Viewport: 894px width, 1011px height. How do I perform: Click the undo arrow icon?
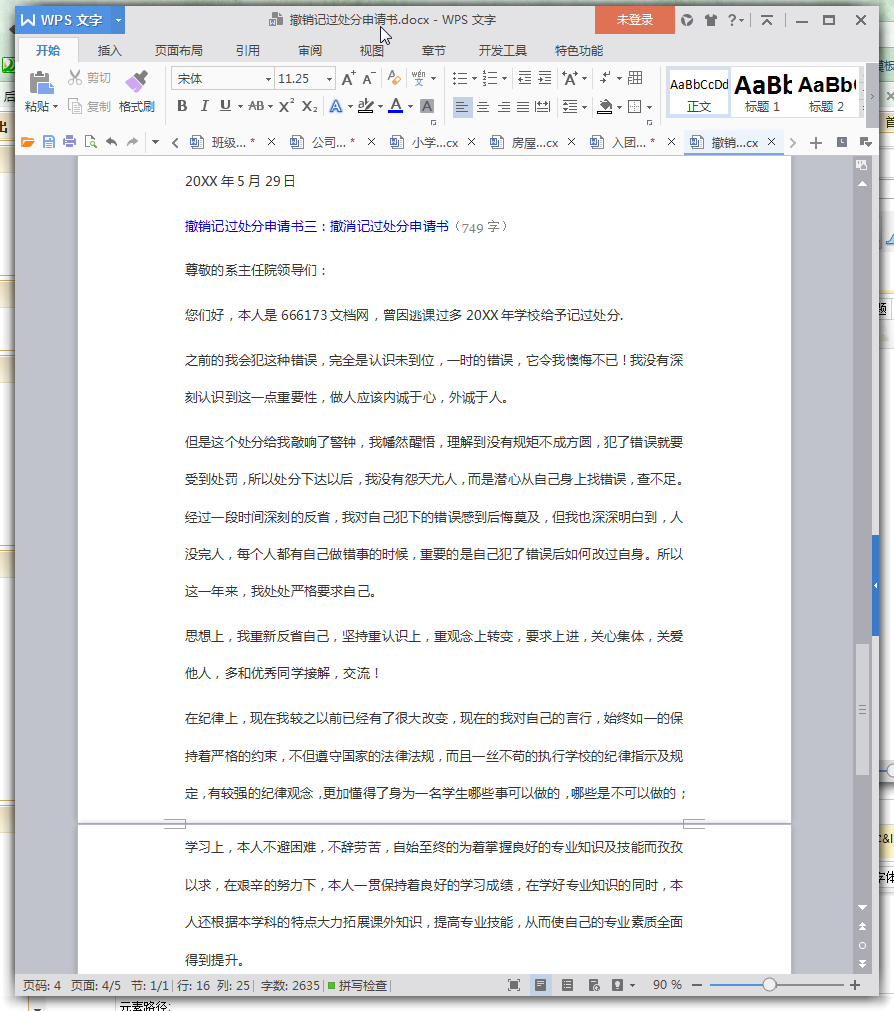111,143
